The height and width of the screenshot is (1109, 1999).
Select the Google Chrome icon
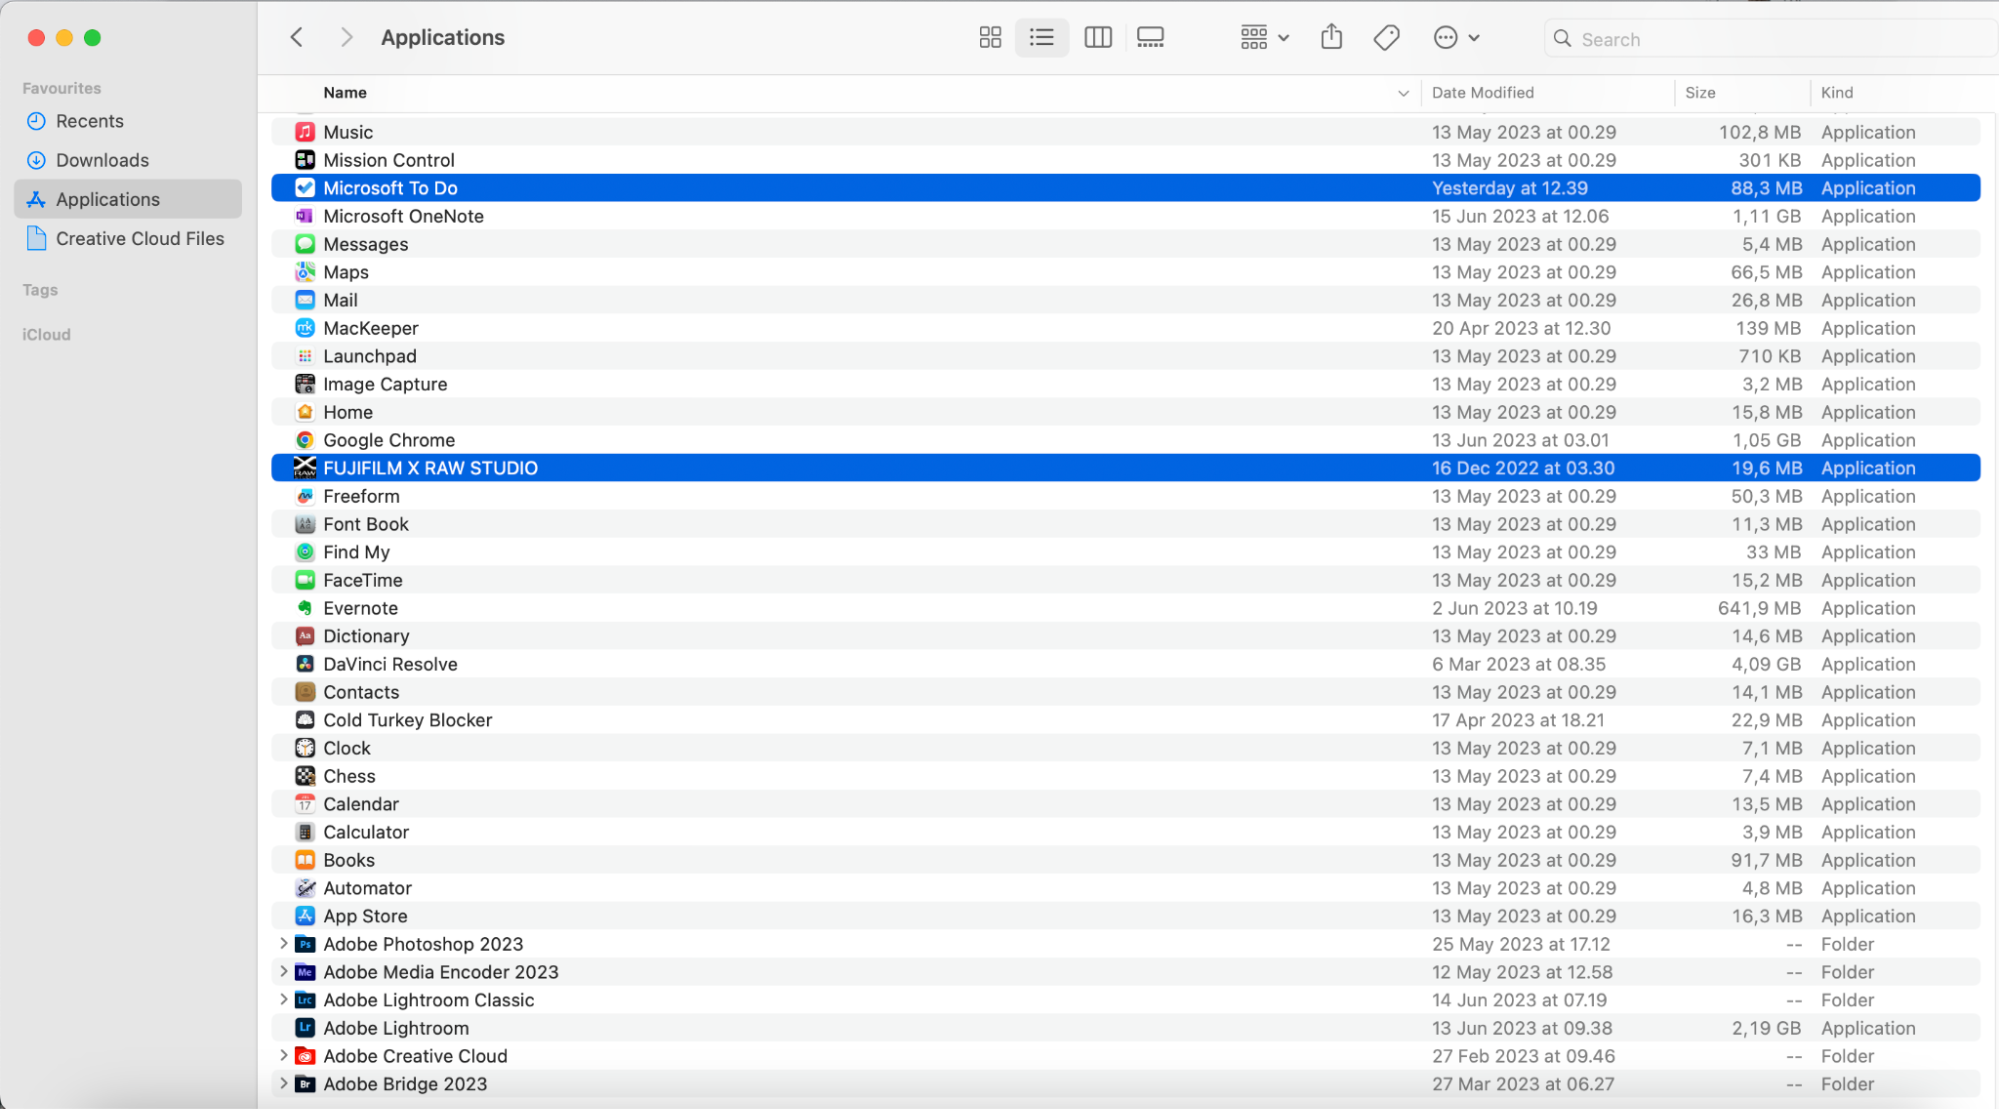(x=305, y=440)
